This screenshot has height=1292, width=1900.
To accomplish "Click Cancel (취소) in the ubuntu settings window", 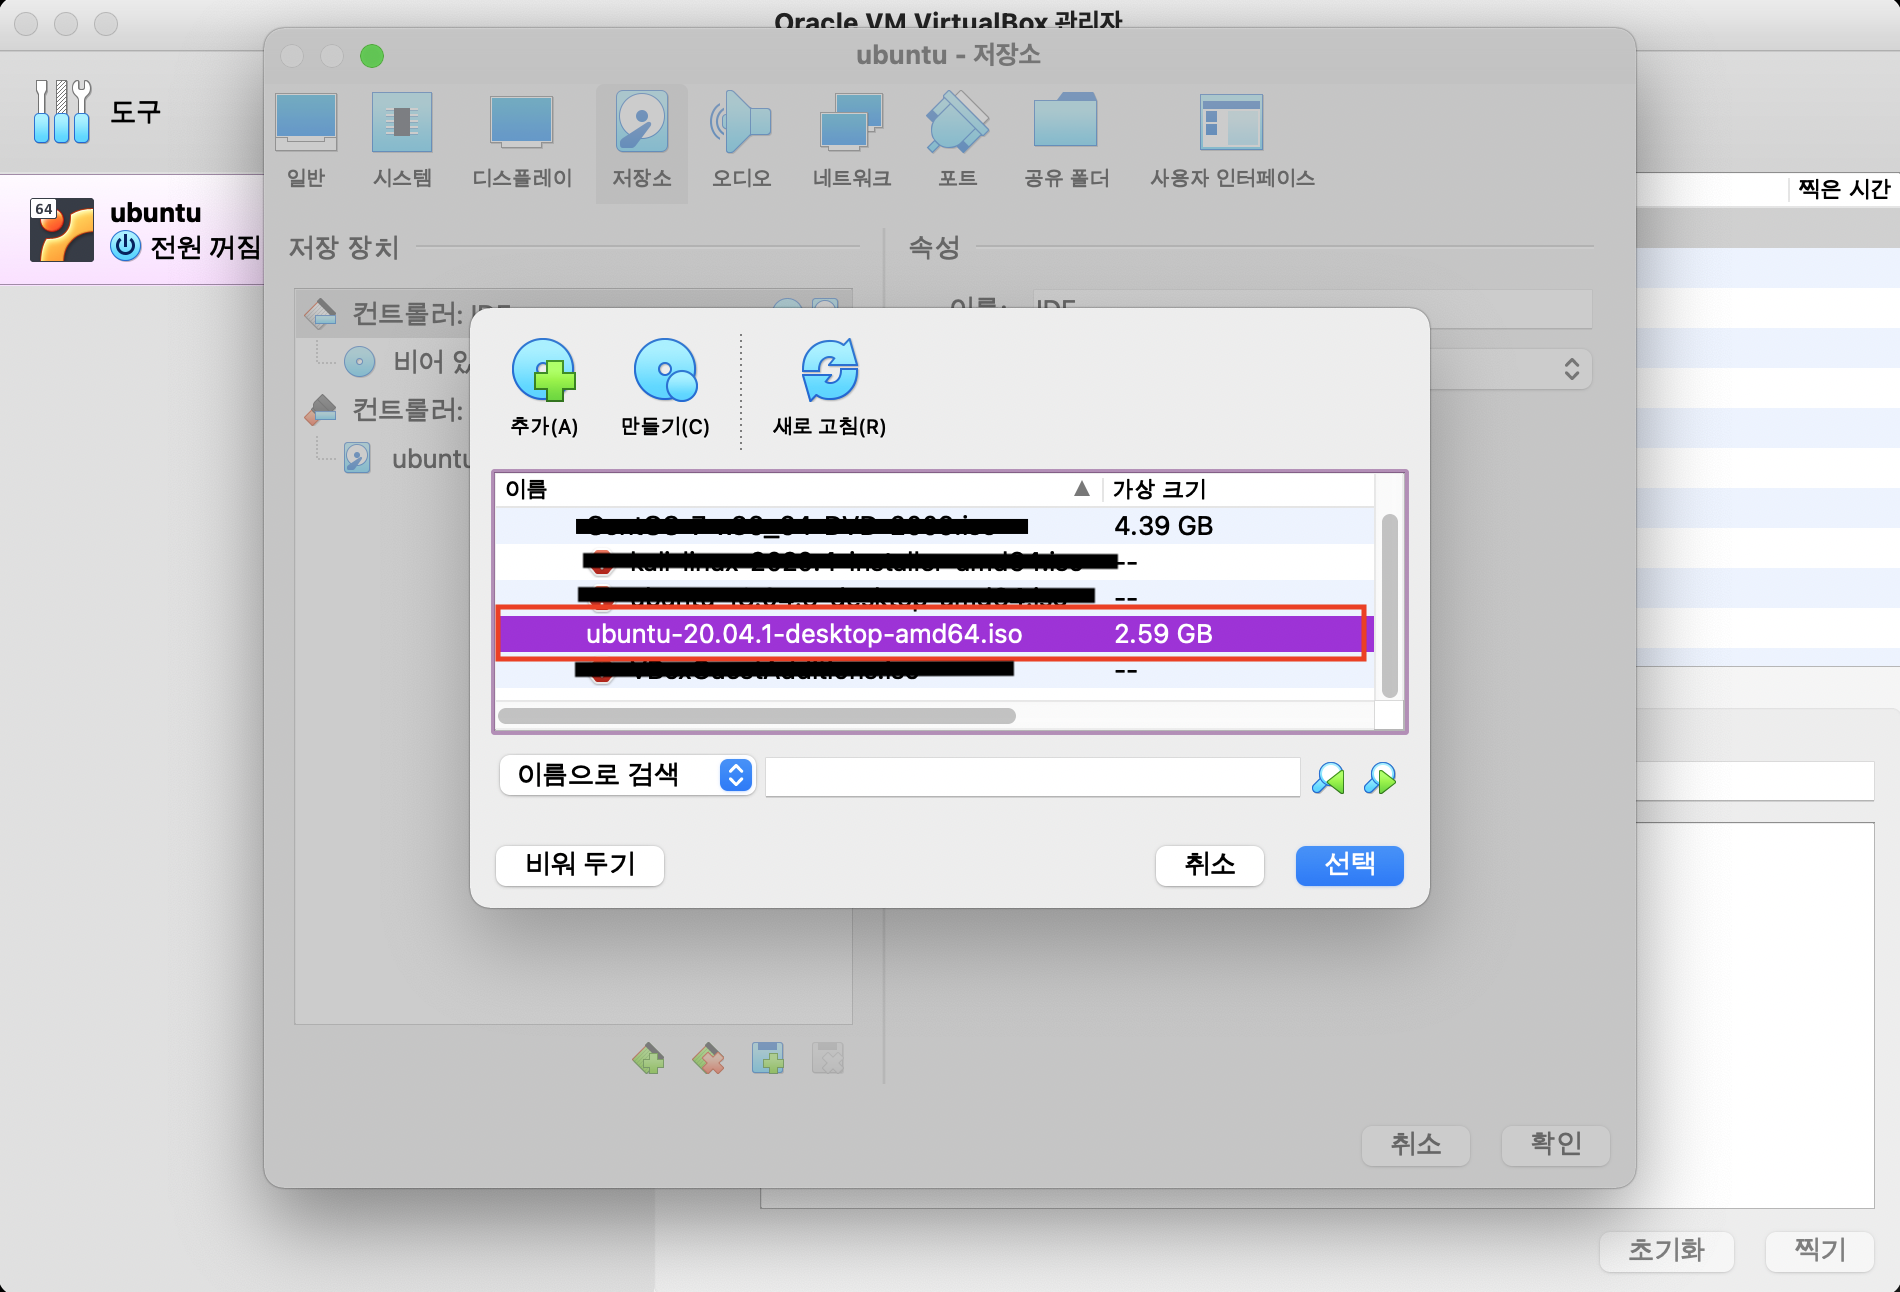I will click(x=1416, y=1144).
